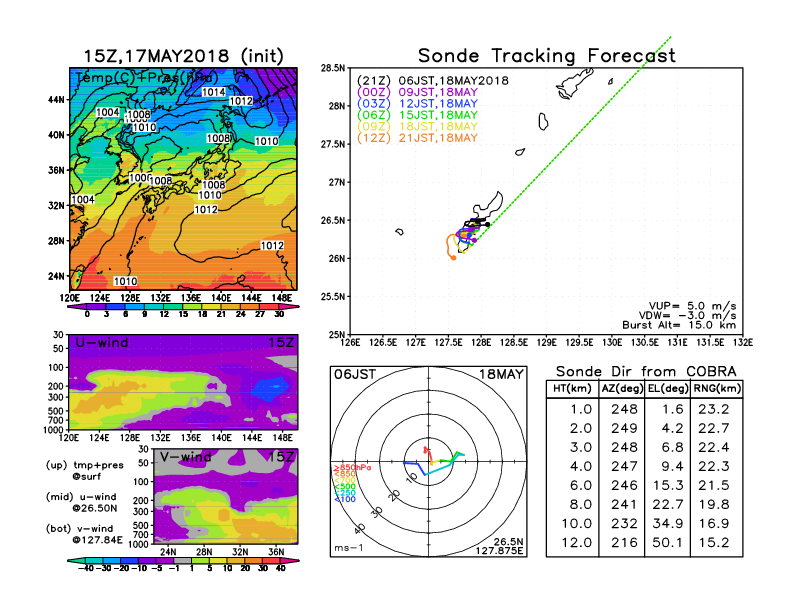Click the "V-wind" panel label

[185, 457]
